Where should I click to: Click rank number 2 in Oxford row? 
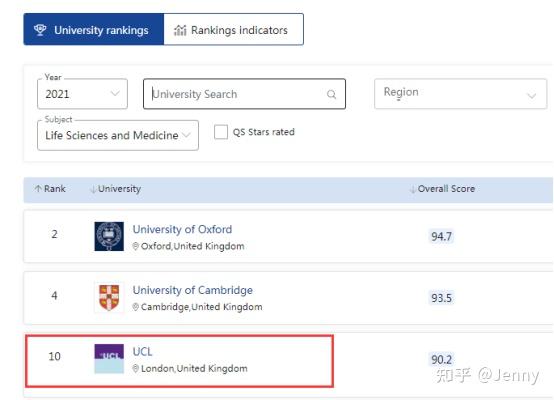tap(54, 234)
